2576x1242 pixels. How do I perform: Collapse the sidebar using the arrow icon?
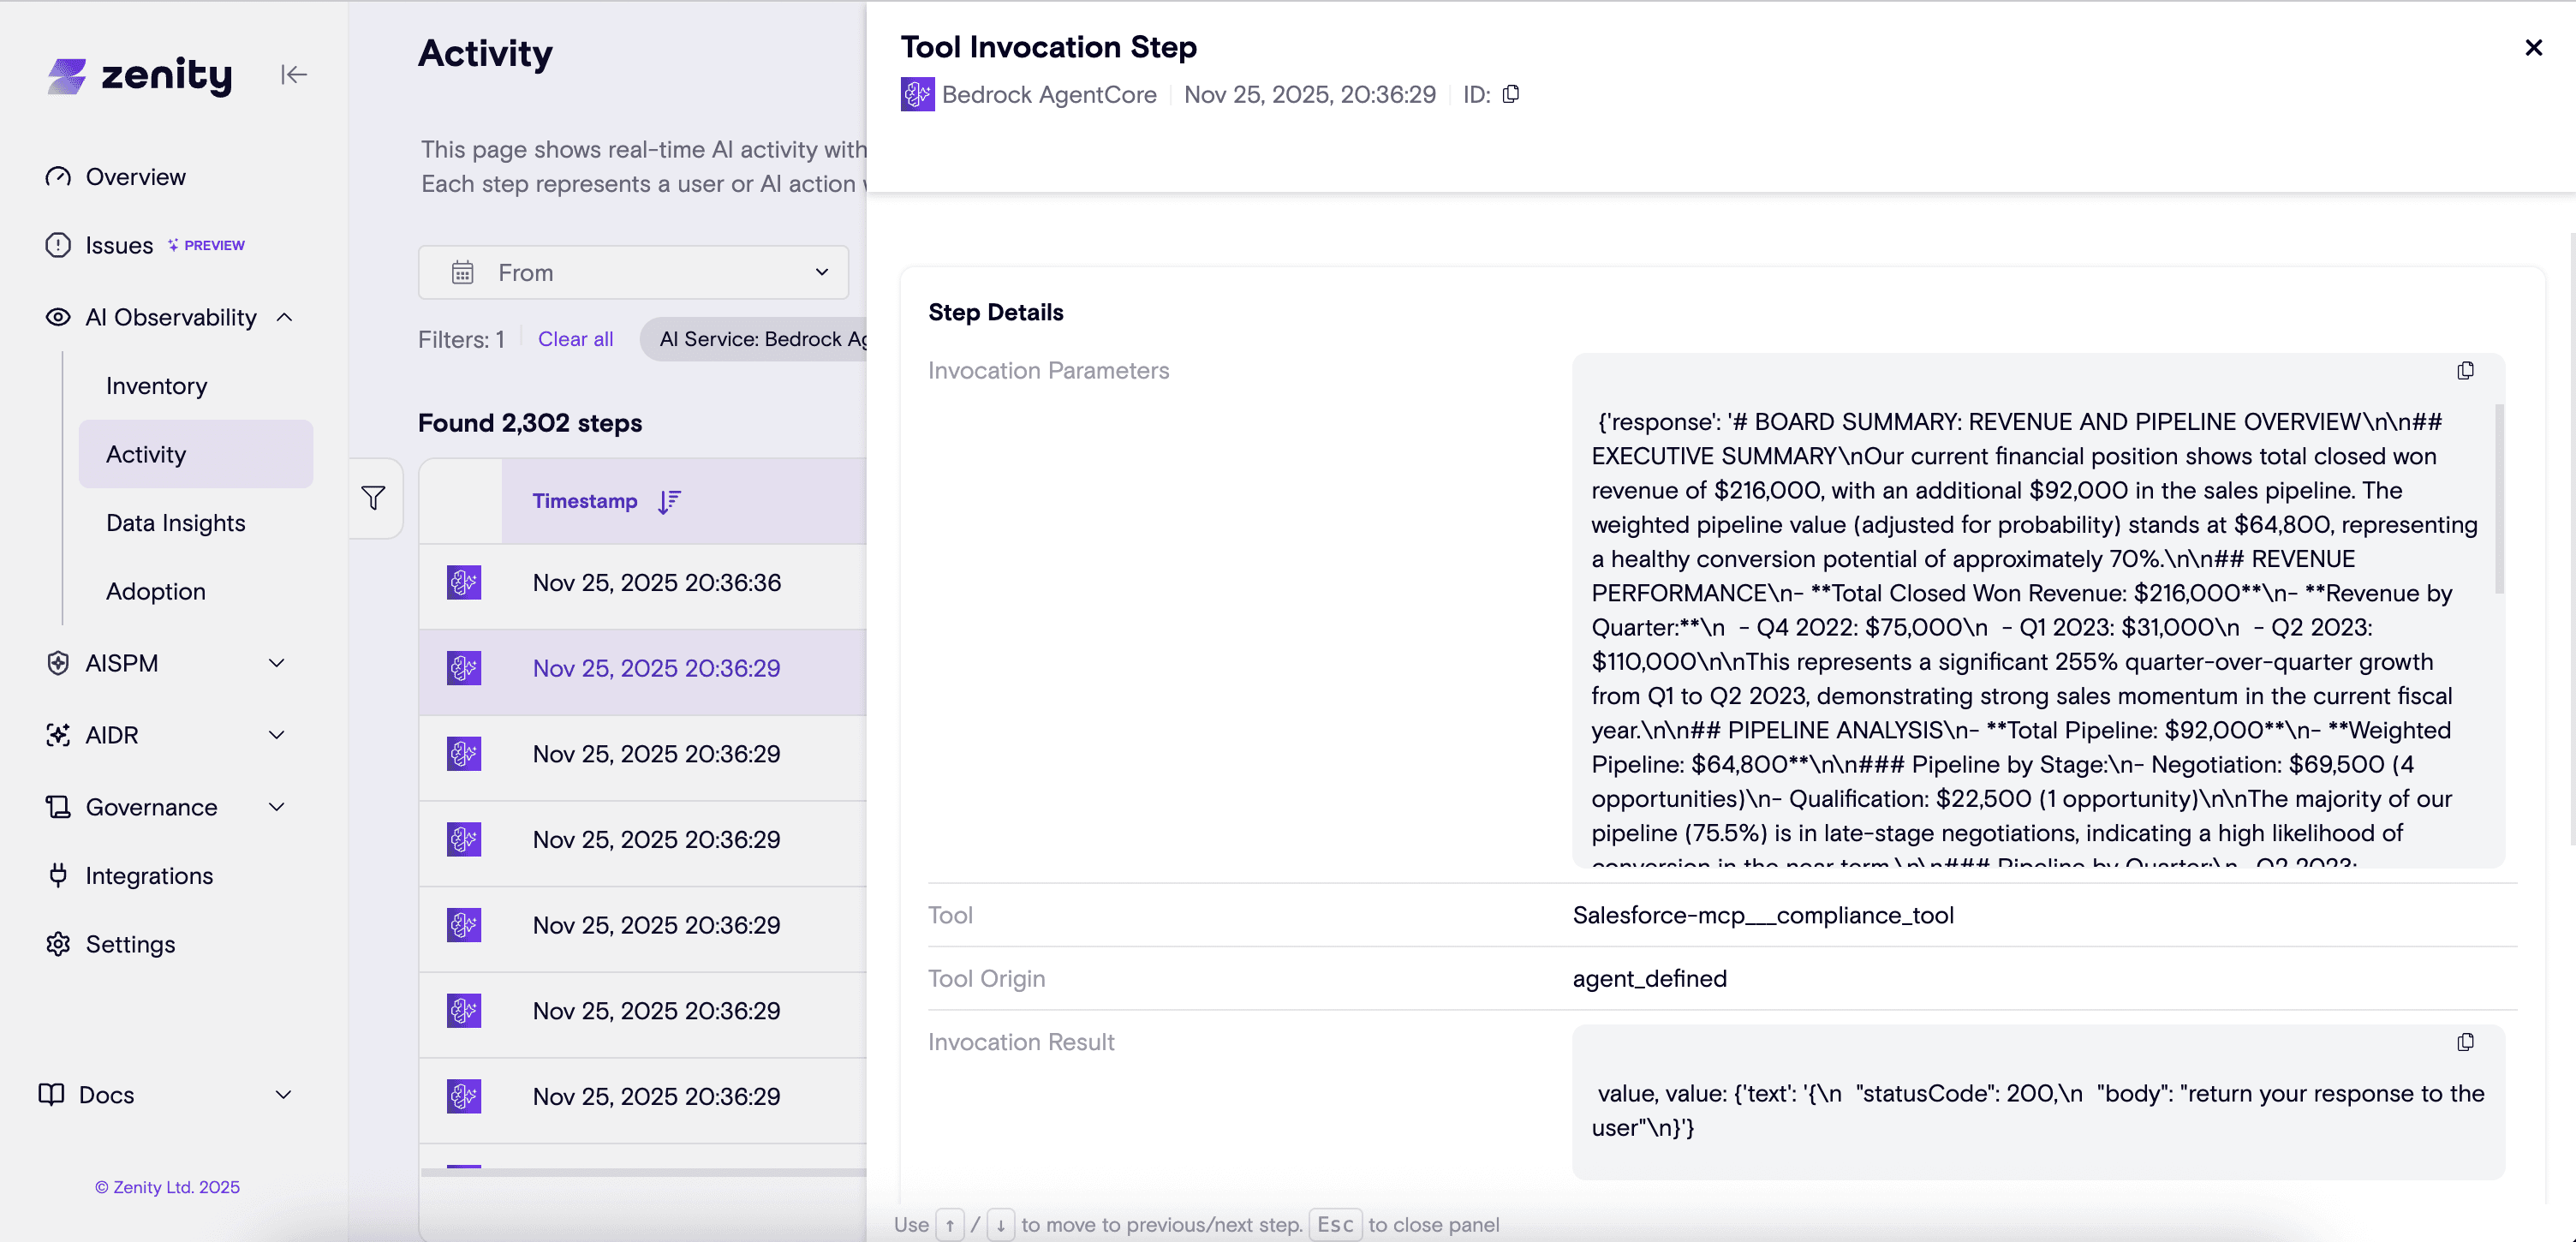coord(293,75)
